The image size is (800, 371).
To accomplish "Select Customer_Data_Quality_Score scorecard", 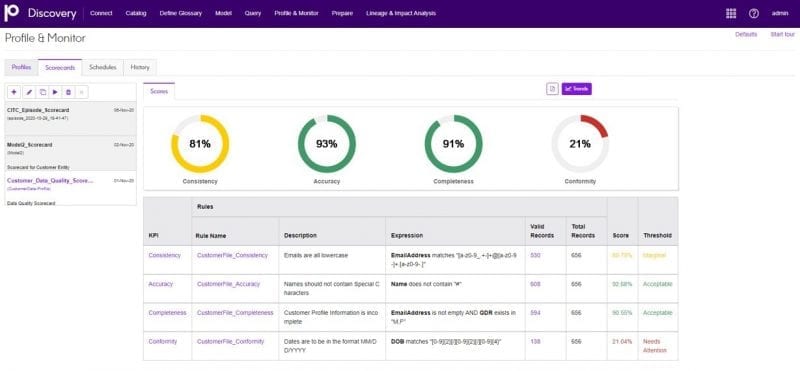I will coord(70,188).
